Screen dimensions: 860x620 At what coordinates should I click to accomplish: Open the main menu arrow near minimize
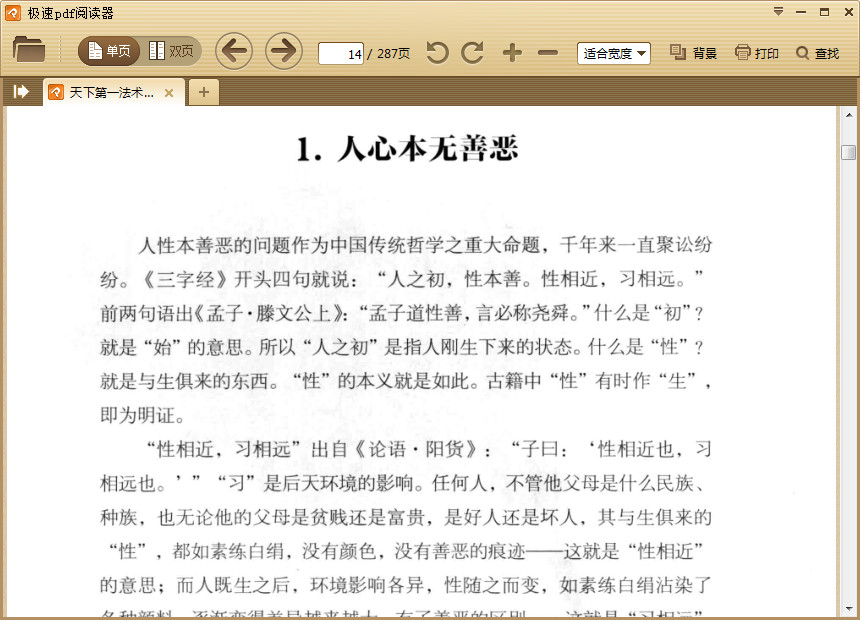(x=777, y=10)
